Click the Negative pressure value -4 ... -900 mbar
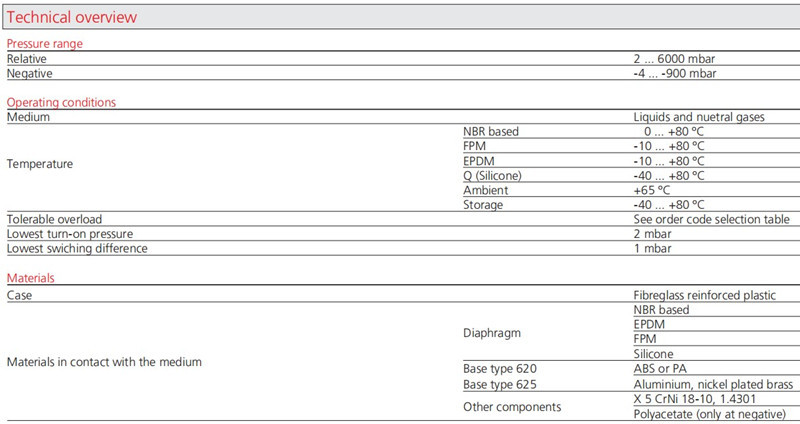800x424 pixels. pos(674,74)
